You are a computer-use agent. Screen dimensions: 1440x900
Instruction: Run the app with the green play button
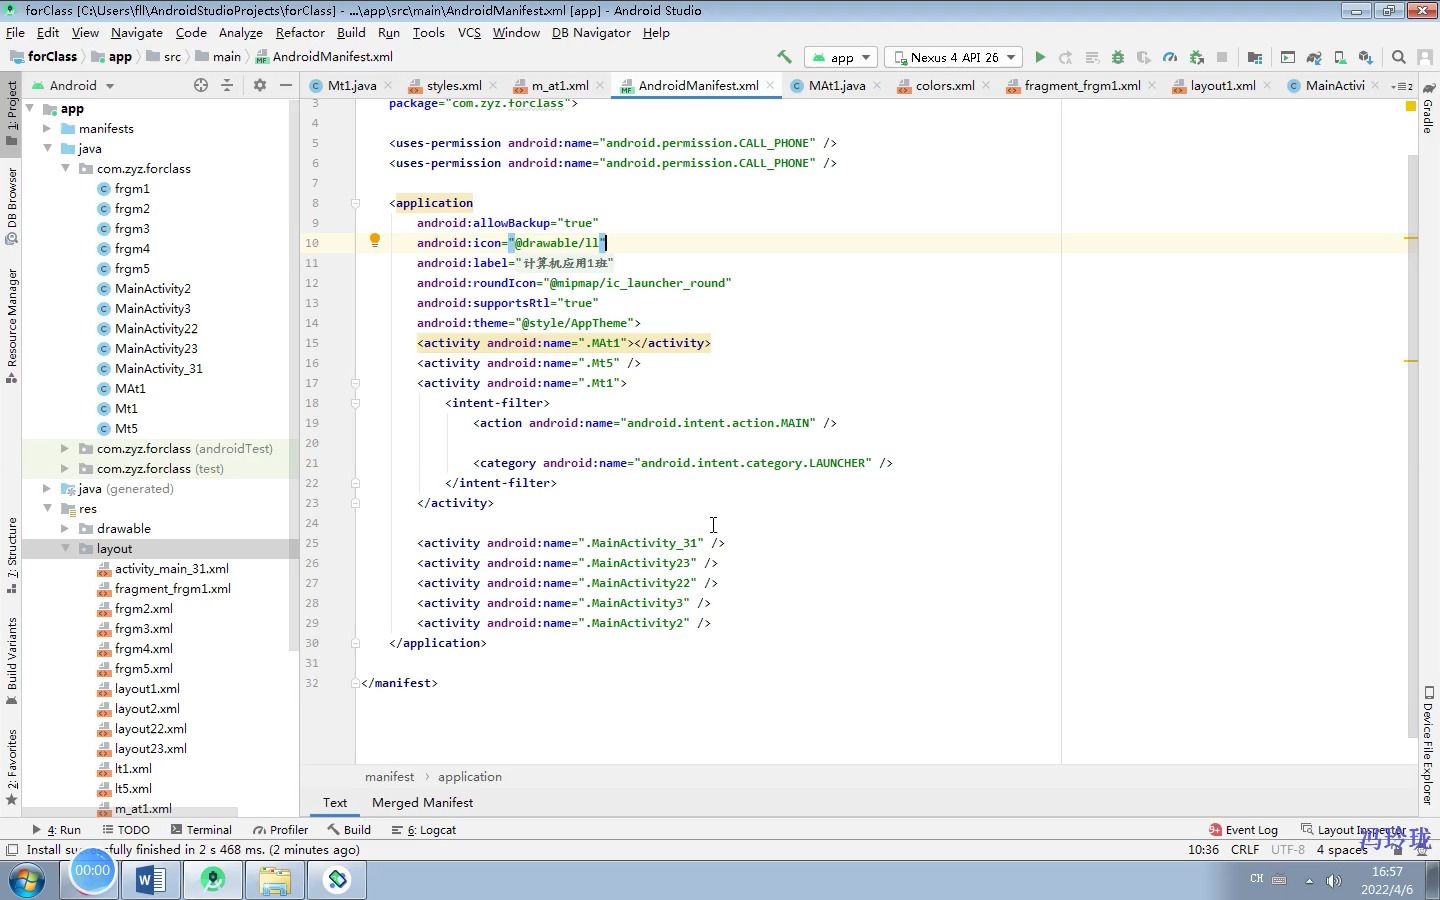click(1040, 57)
